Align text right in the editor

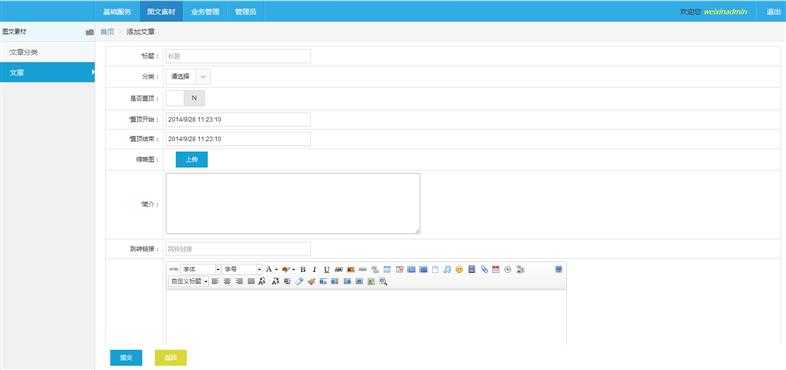coord(239,282)
